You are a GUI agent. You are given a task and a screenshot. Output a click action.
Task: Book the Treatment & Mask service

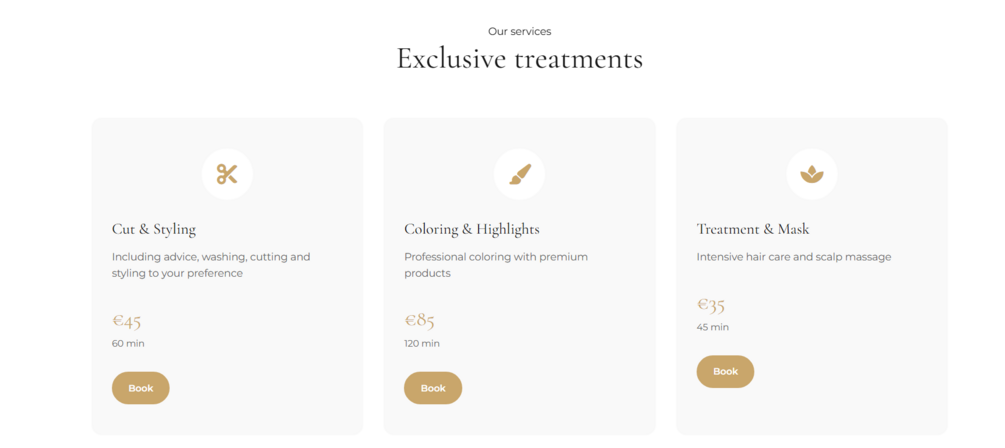[725, 371]
